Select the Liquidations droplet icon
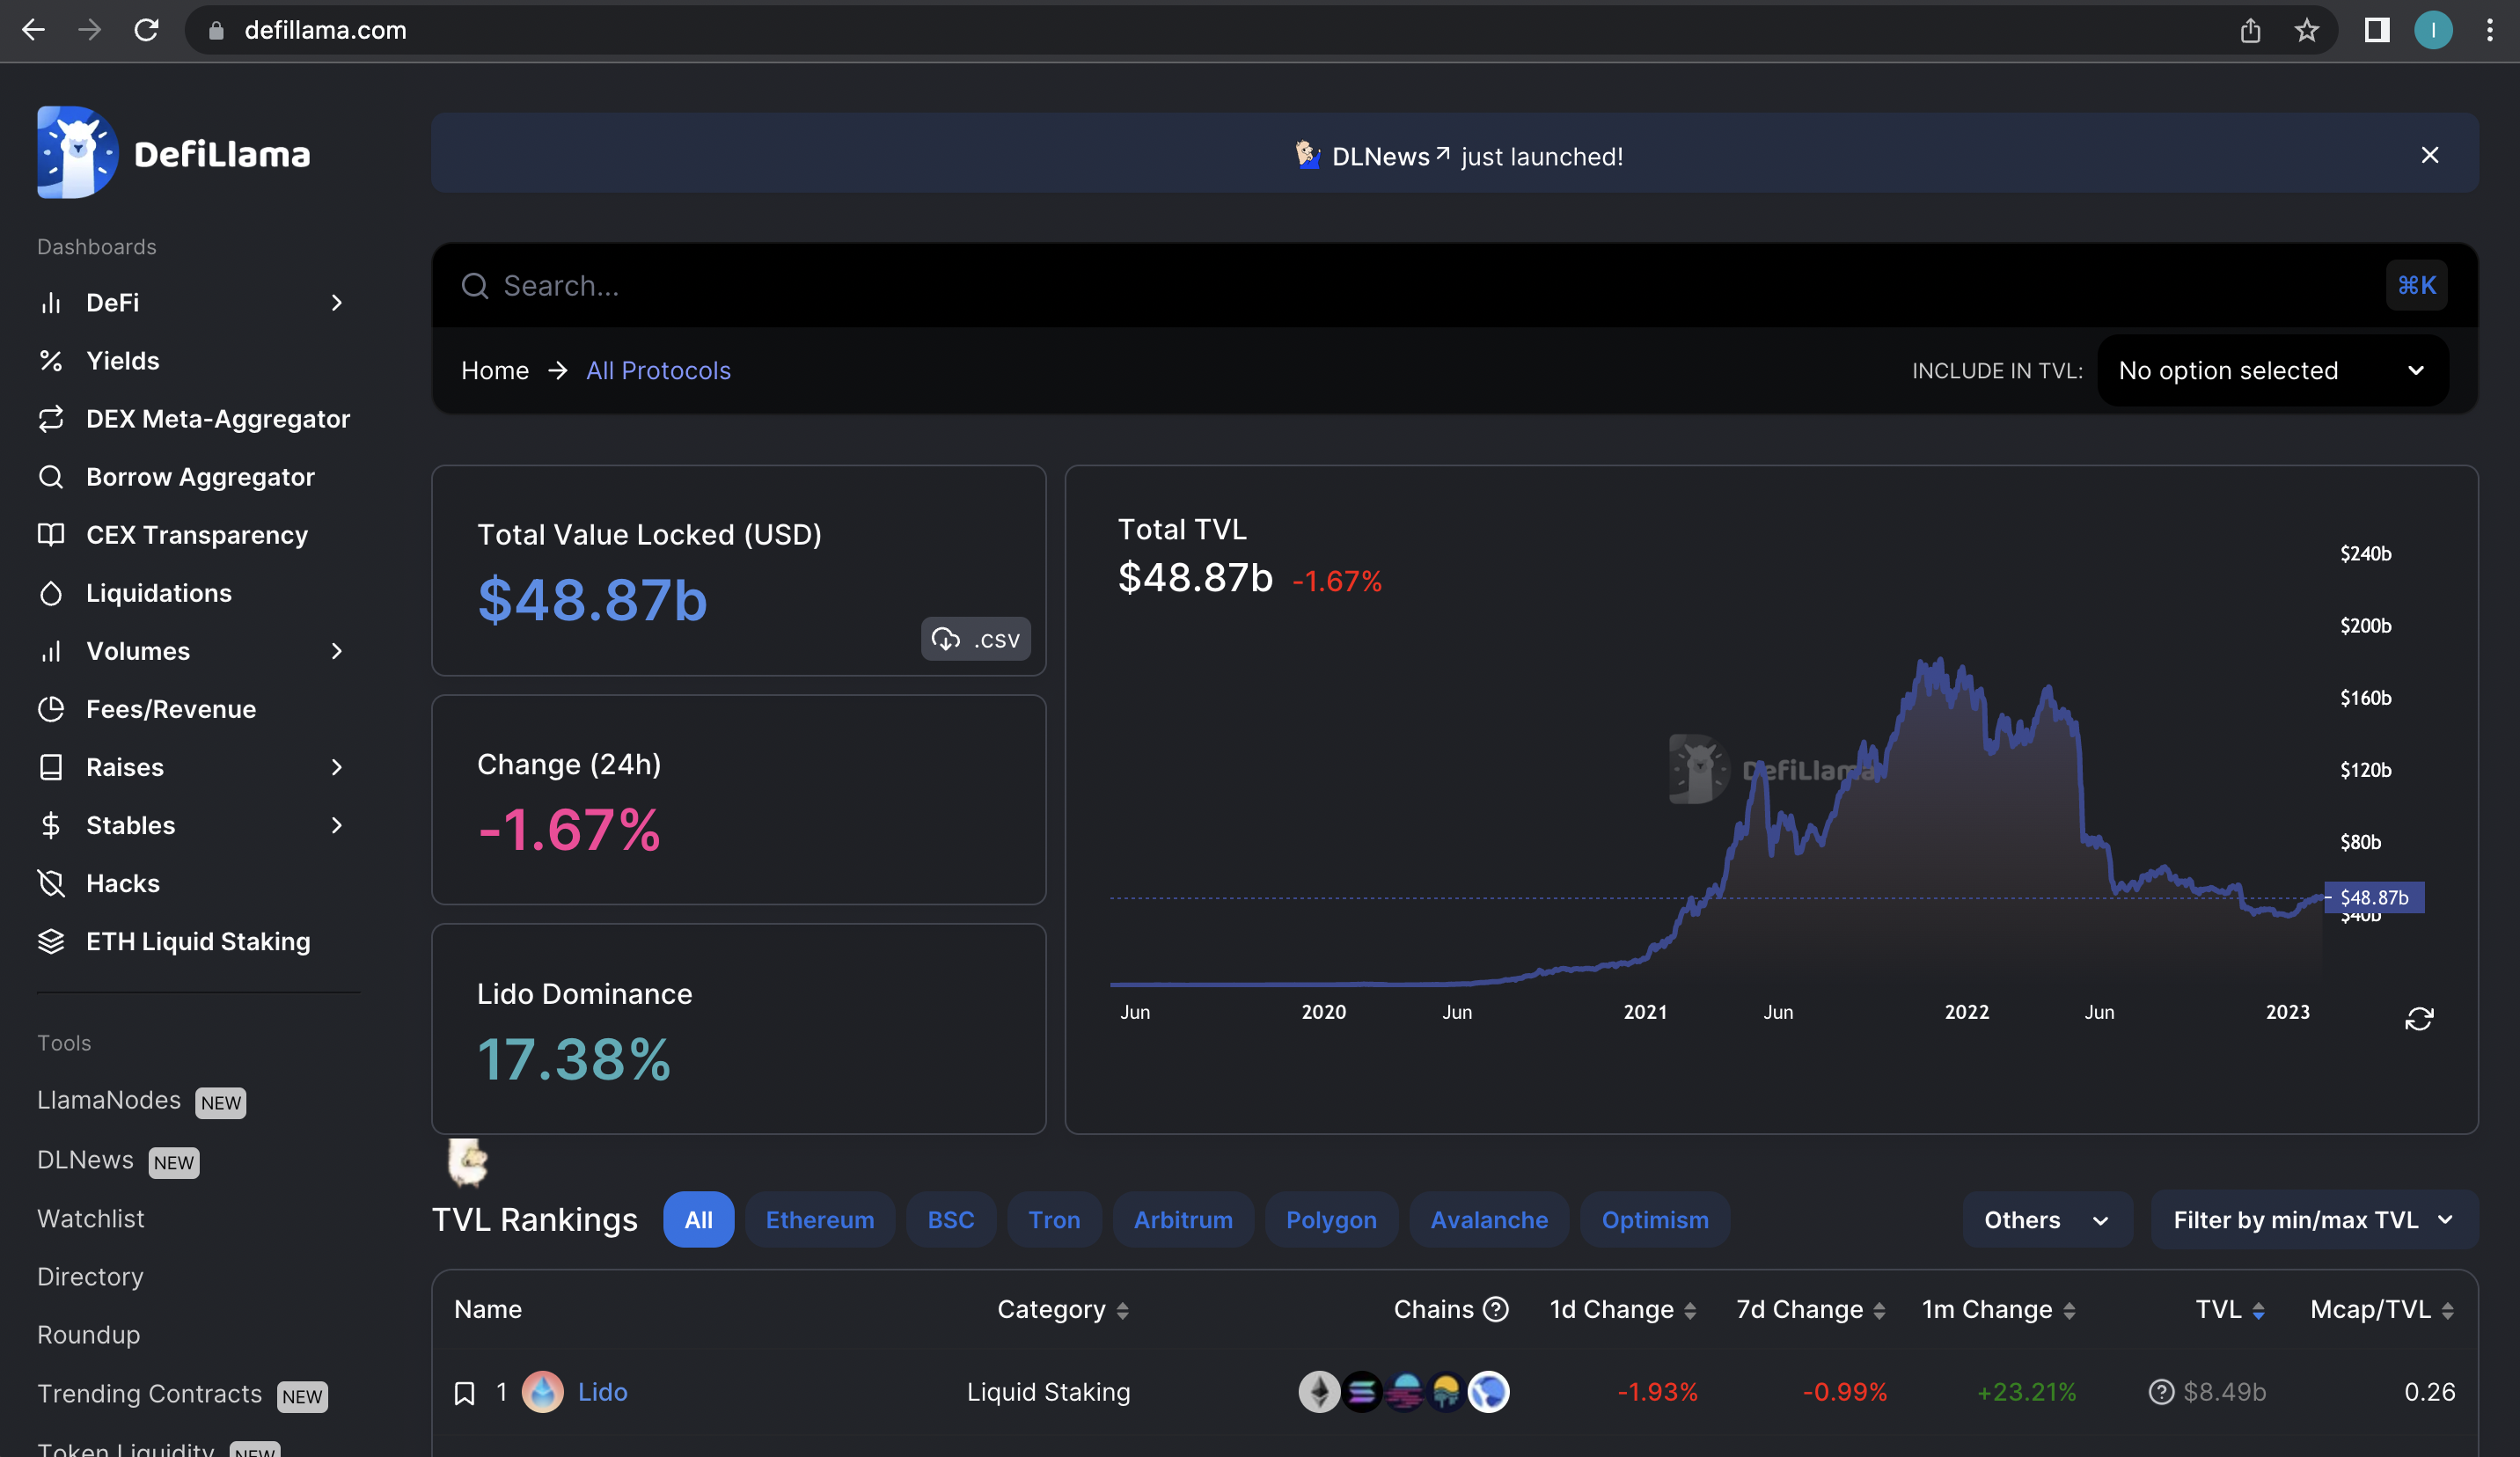 point(51,593)
